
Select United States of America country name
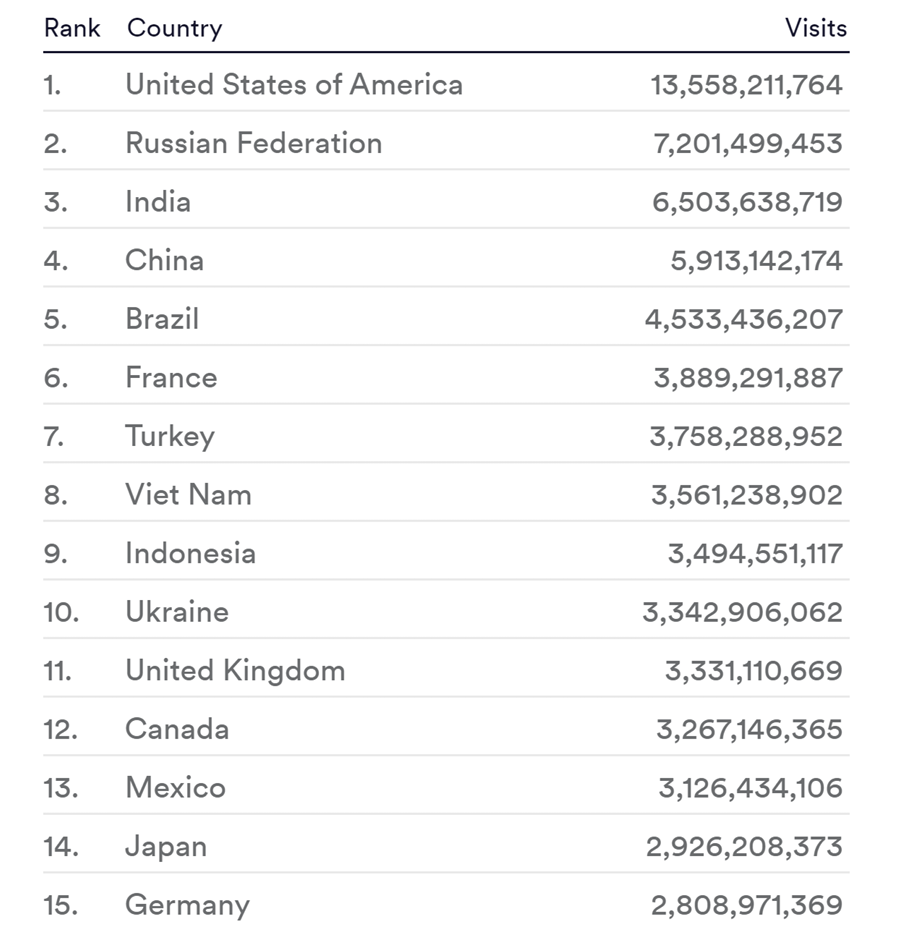293,85
